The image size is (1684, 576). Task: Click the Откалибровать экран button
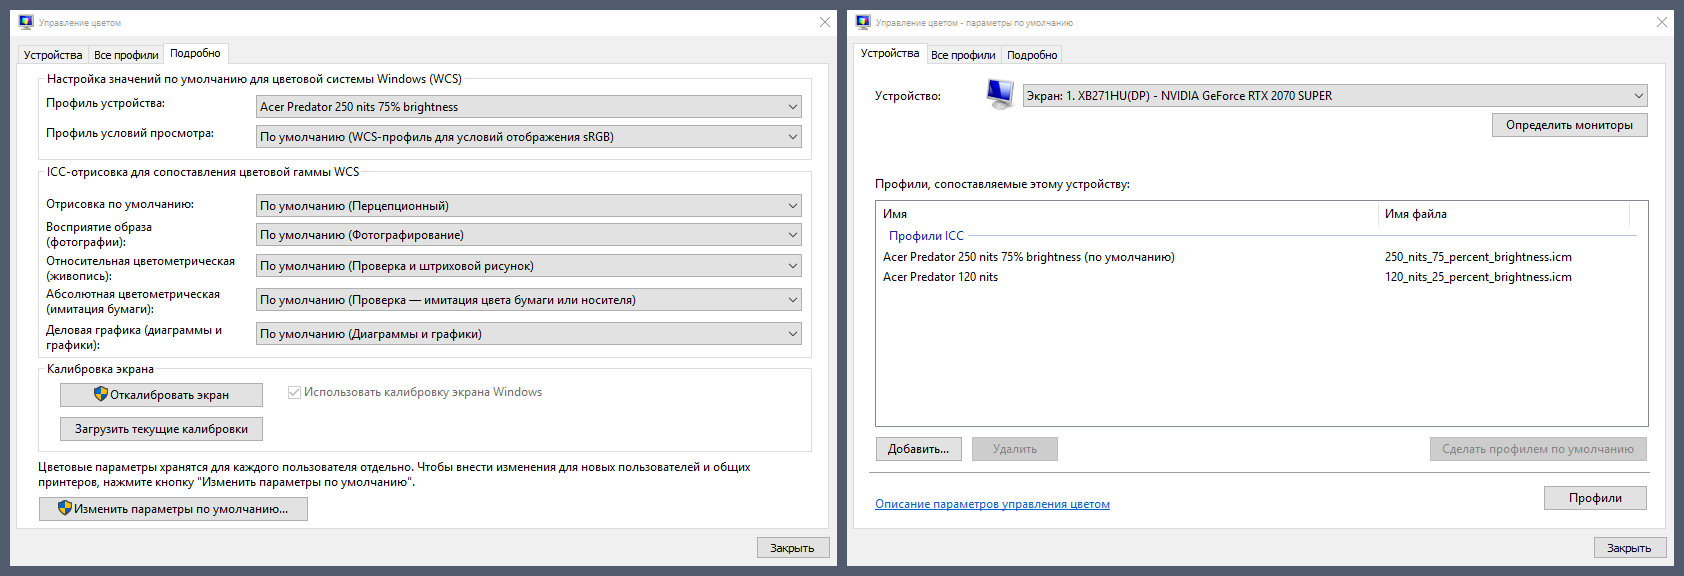[x=161, y=395]
